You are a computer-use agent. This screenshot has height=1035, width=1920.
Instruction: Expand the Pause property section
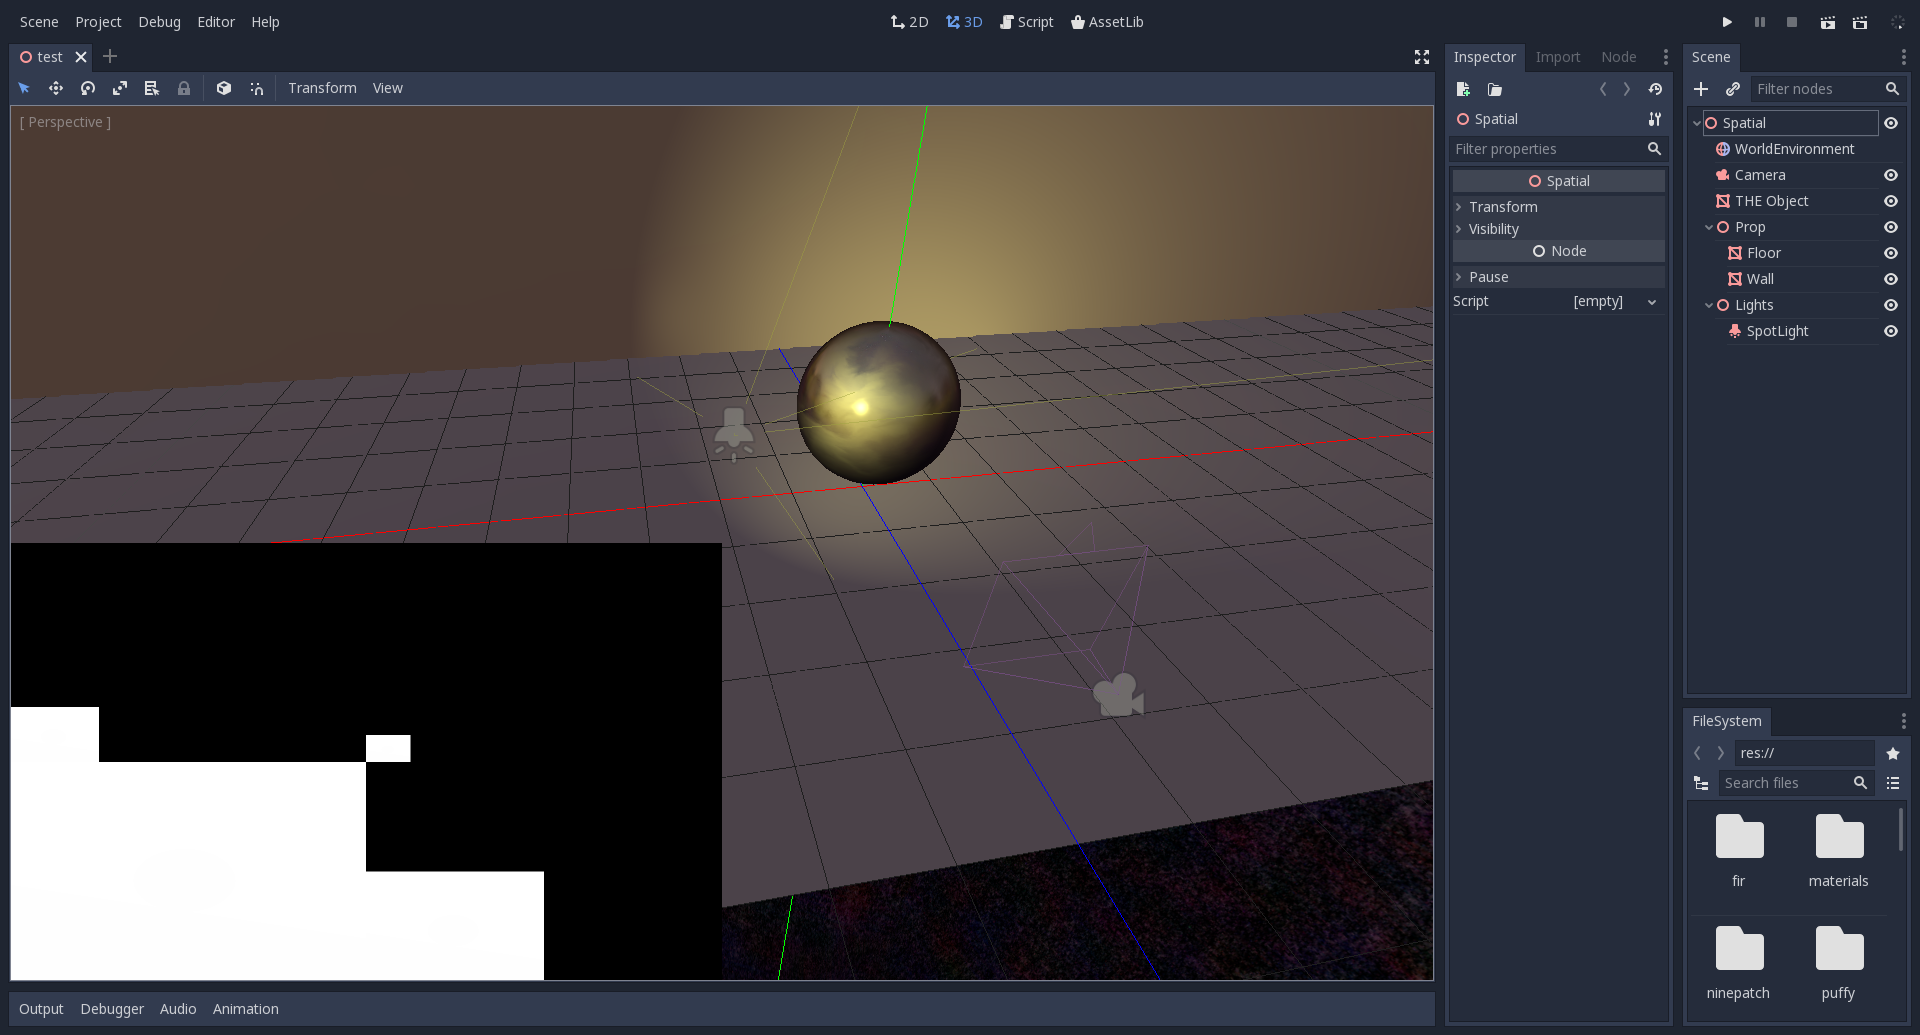[1558, 277]
